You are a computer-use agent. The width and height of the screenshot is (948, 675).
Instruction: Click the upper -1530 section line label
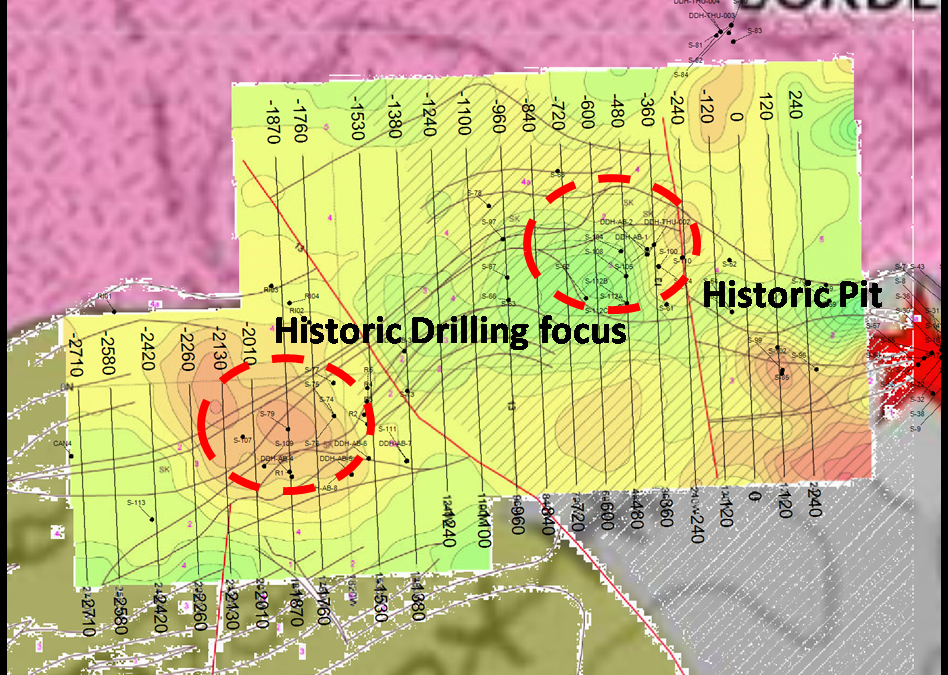coord(357,117)
